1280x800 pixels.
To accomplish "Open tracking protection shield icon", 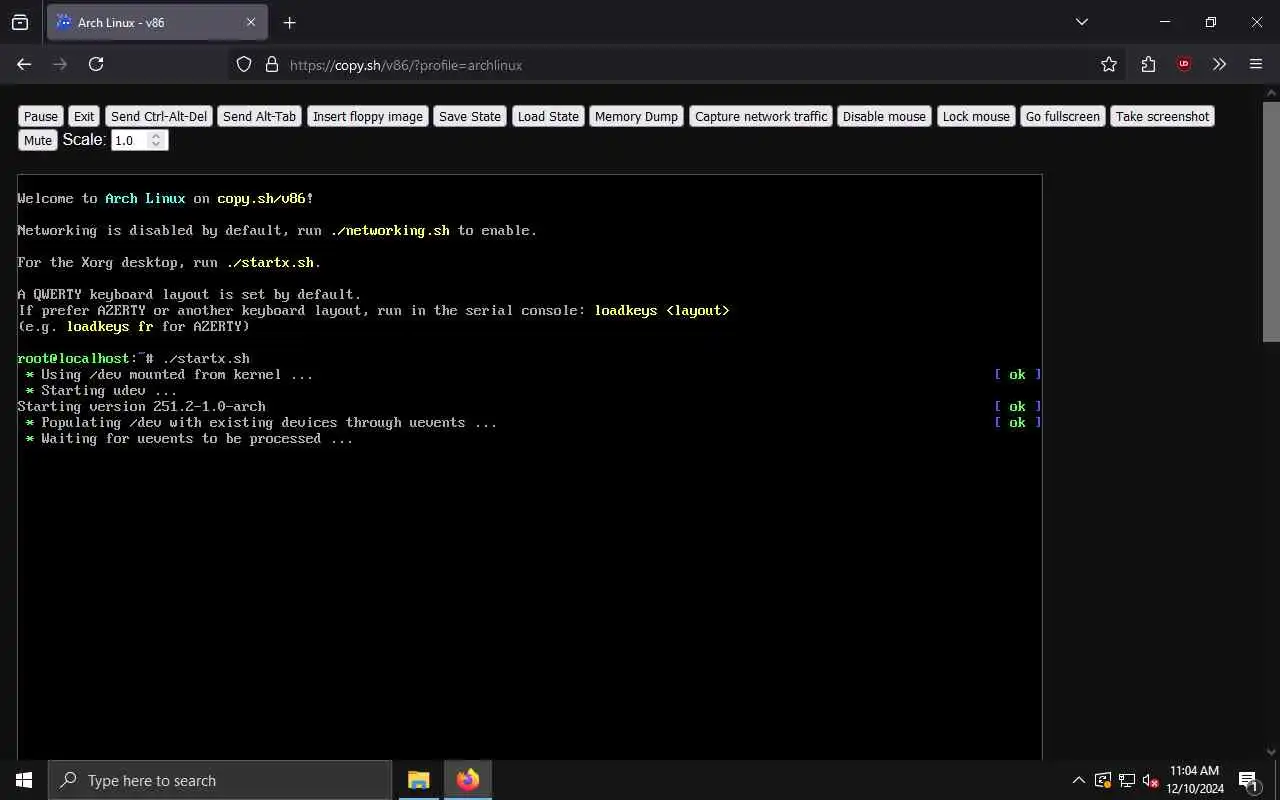I will click(x=244, y=64).
